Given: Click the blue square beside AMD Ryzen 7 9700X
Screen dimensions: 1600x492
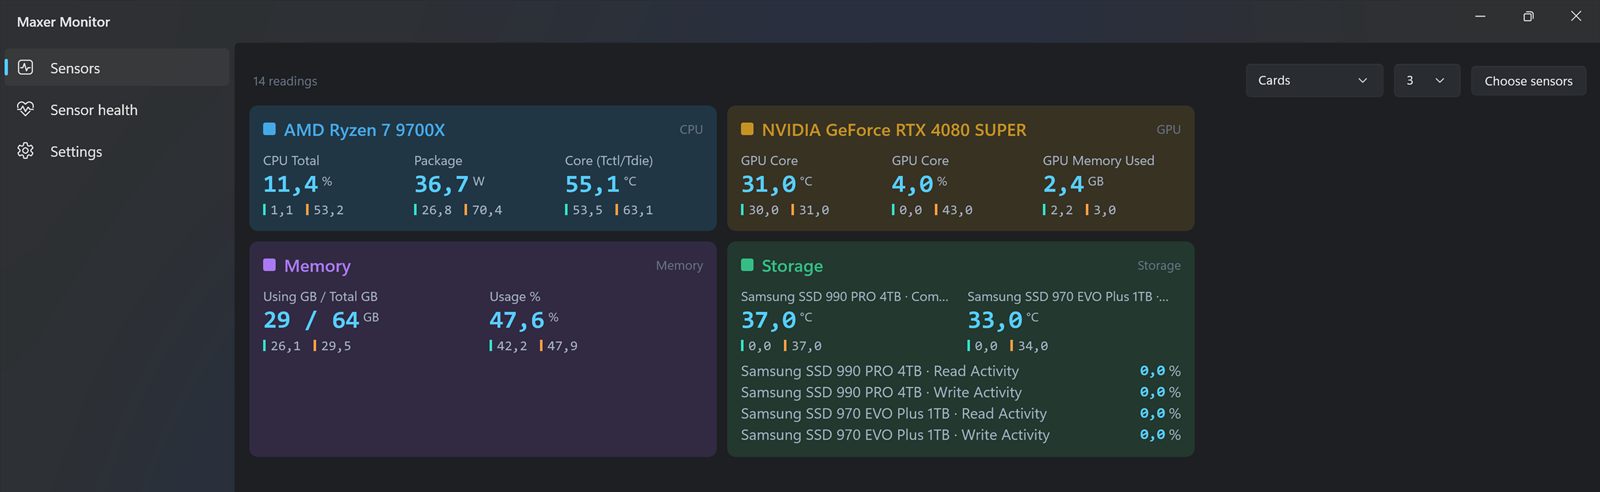Looking at the screenshot, I should pyautogui.click(x=269, y=129).
